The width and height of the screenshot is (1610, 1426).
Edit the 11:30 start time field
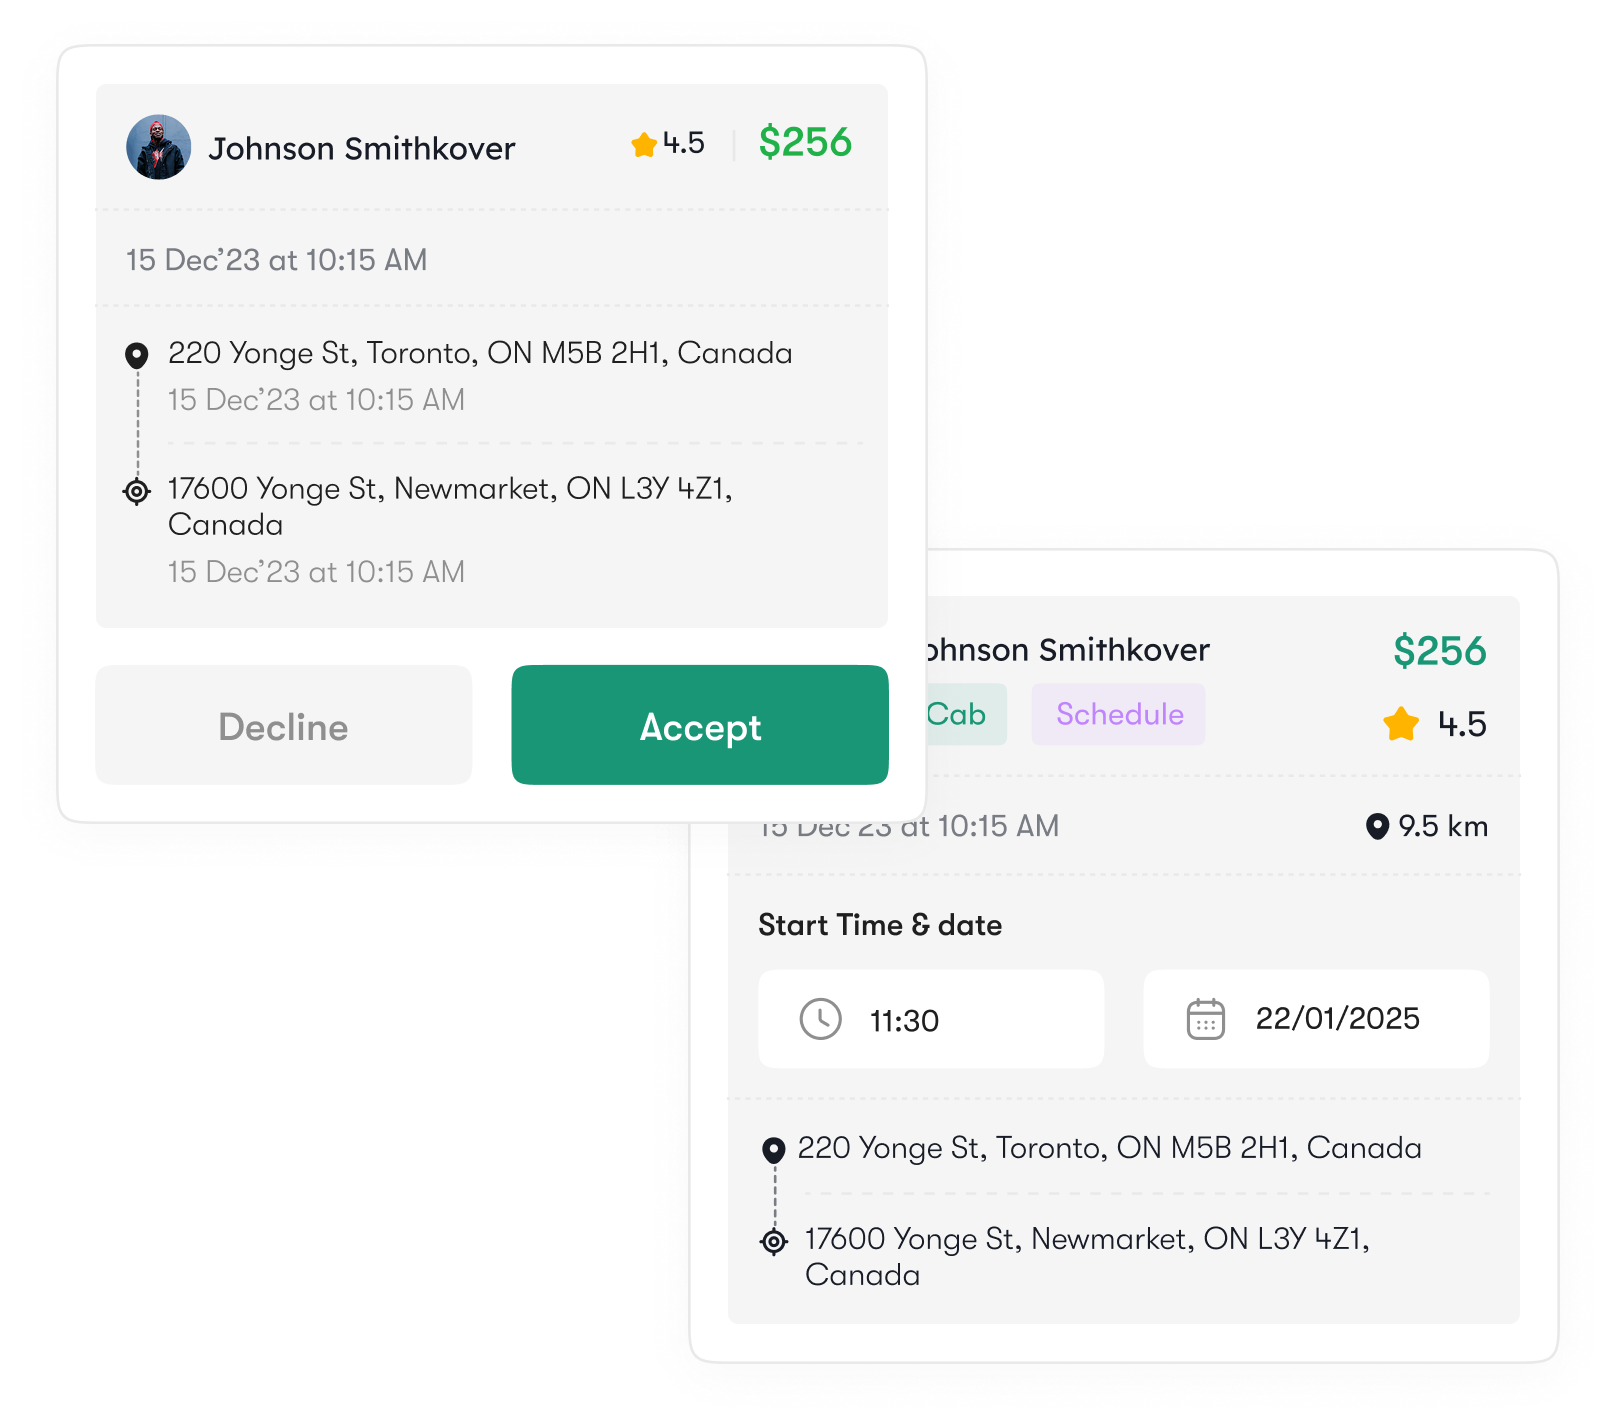[931, 1019]
